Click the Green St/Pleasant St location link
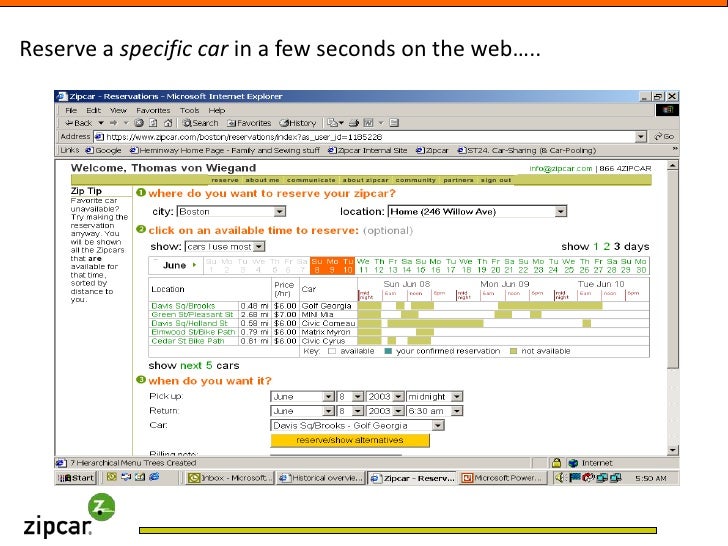This screenshot has height=546, width=728. (x=192, y=315)
